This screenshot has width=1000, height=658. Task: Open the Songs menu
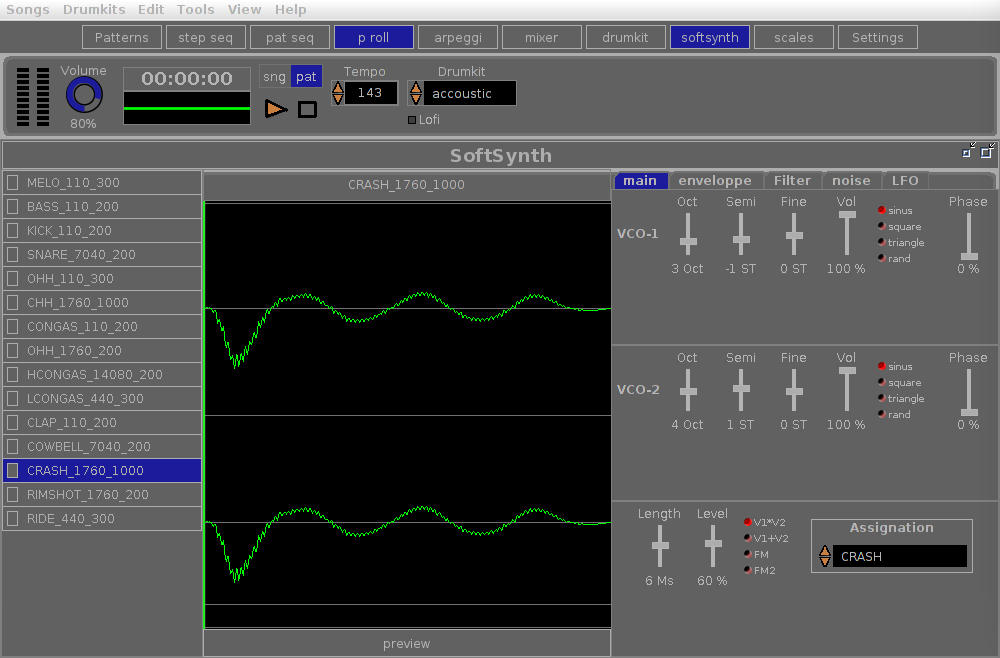click(27, 10)
